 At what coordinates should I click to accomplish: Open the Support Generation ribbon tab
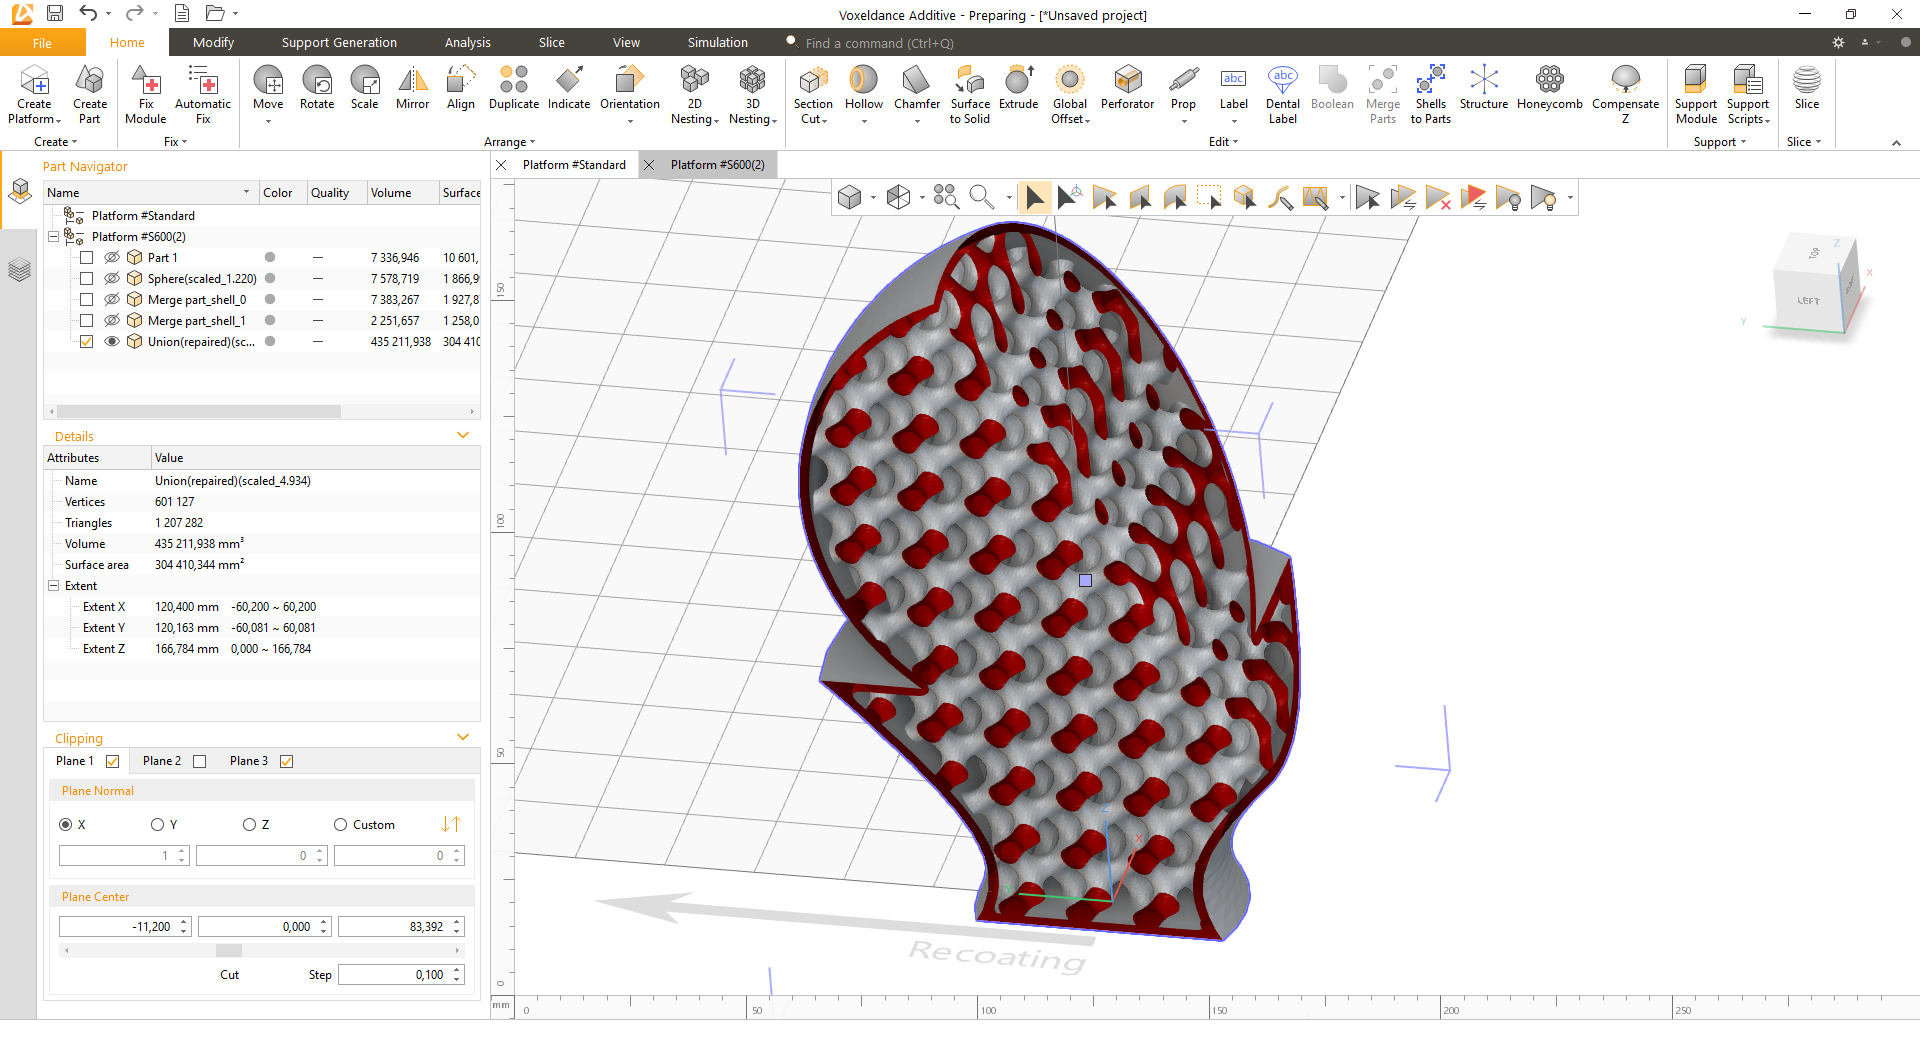[x=339, y=43]
